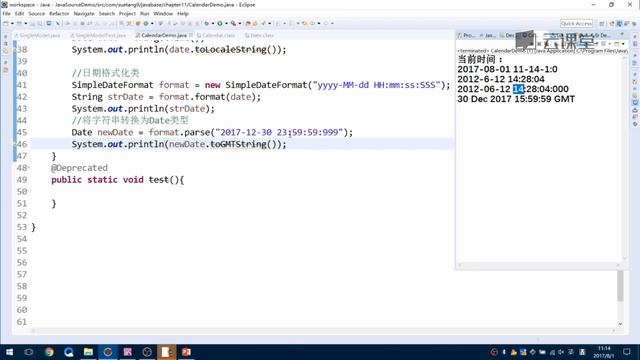
Task: Open Chrome from the taskbar
Action: point(49,352)
